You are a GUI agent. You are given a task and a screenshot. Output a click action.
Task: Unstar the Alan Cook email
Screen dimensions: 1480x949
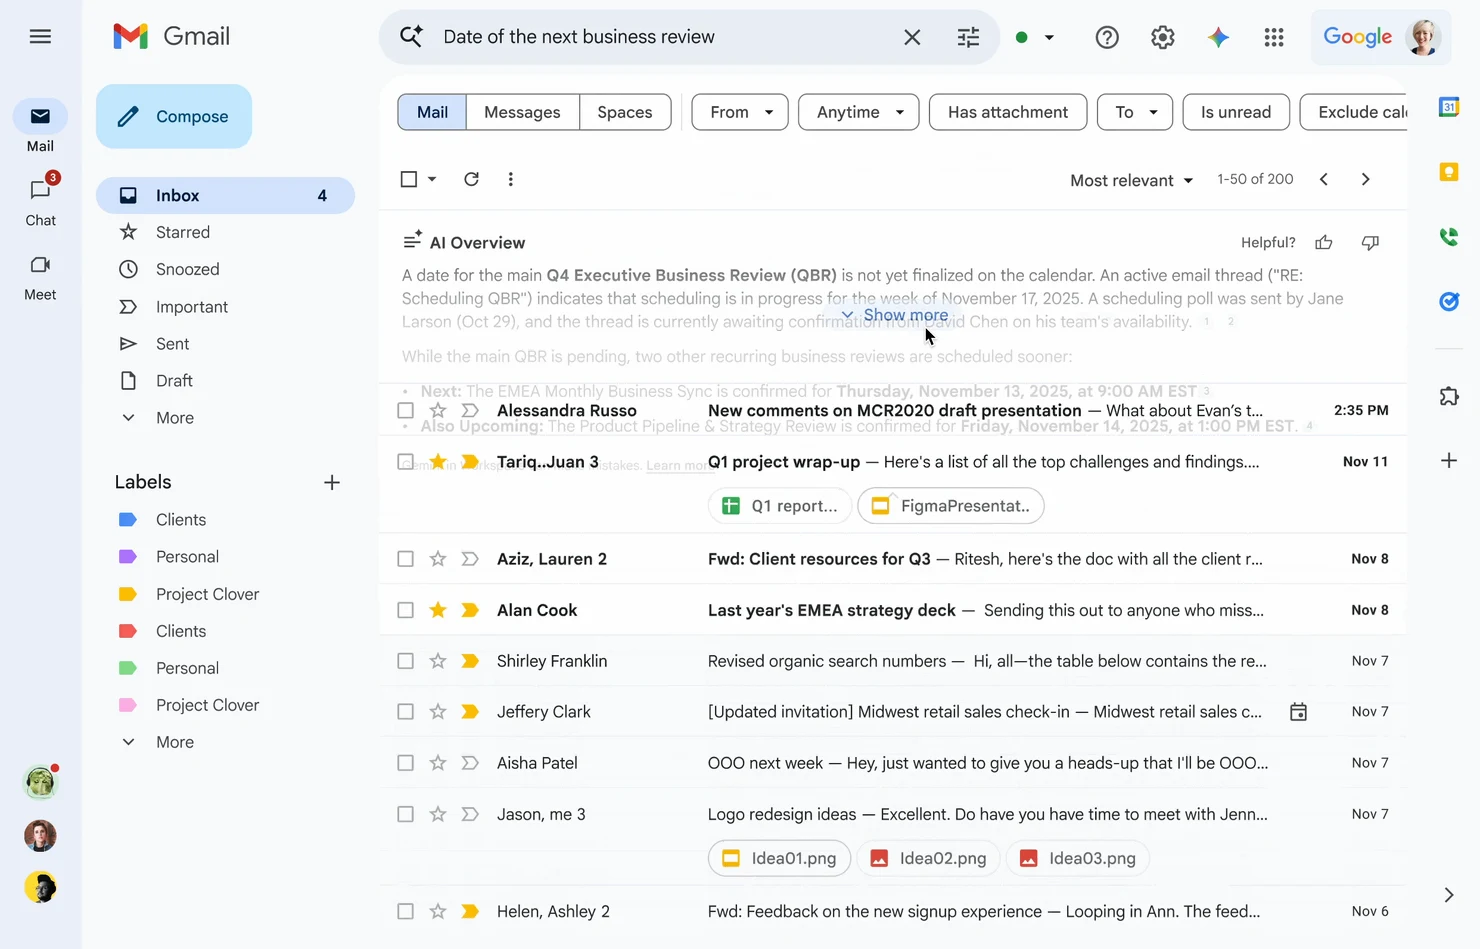438,610
